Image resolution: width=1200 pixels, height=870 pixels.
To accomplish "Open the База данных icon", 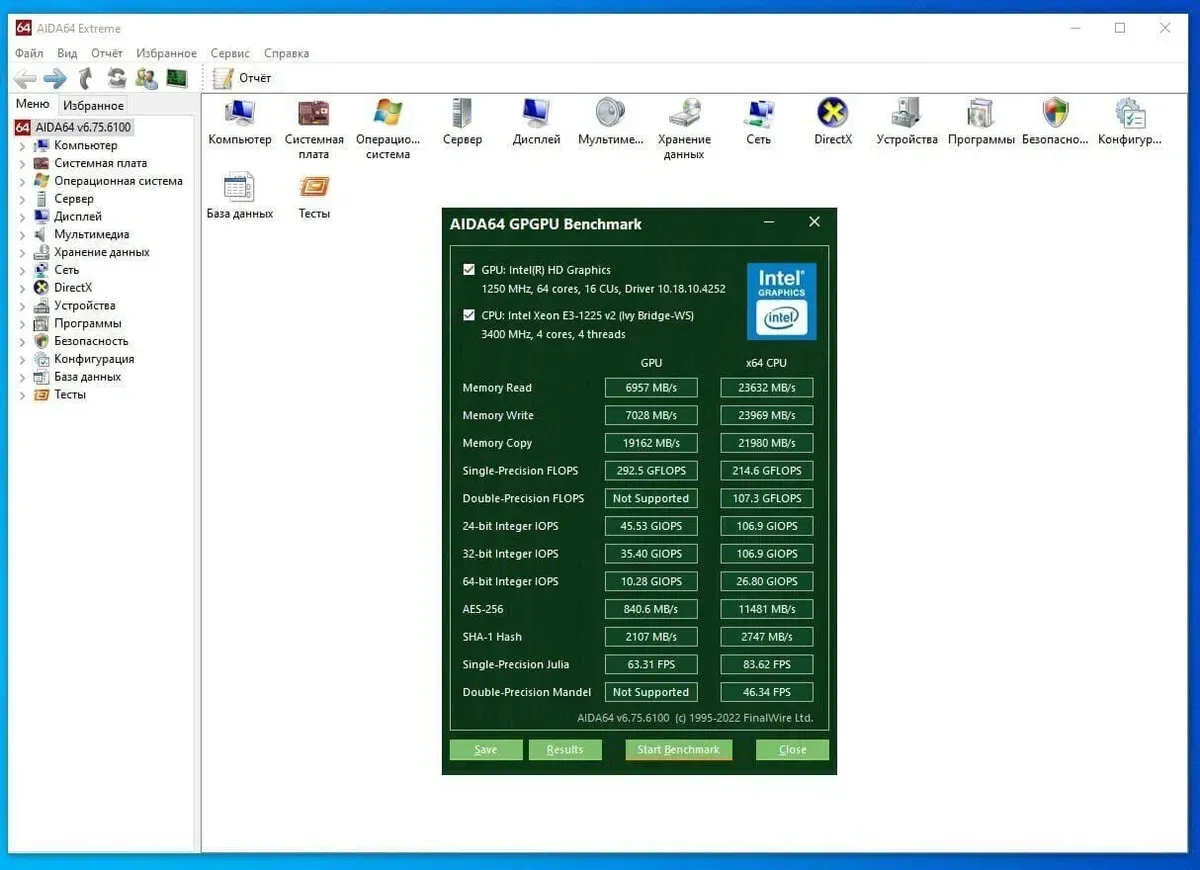I will 240,188.
